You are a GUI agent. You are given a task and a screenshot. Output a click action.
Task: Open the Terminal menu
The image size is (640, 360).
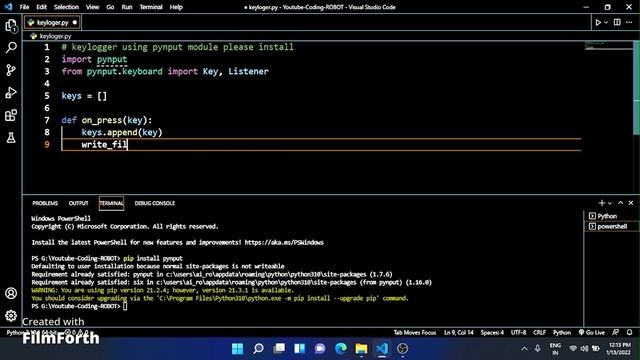[x=151, y=7]
